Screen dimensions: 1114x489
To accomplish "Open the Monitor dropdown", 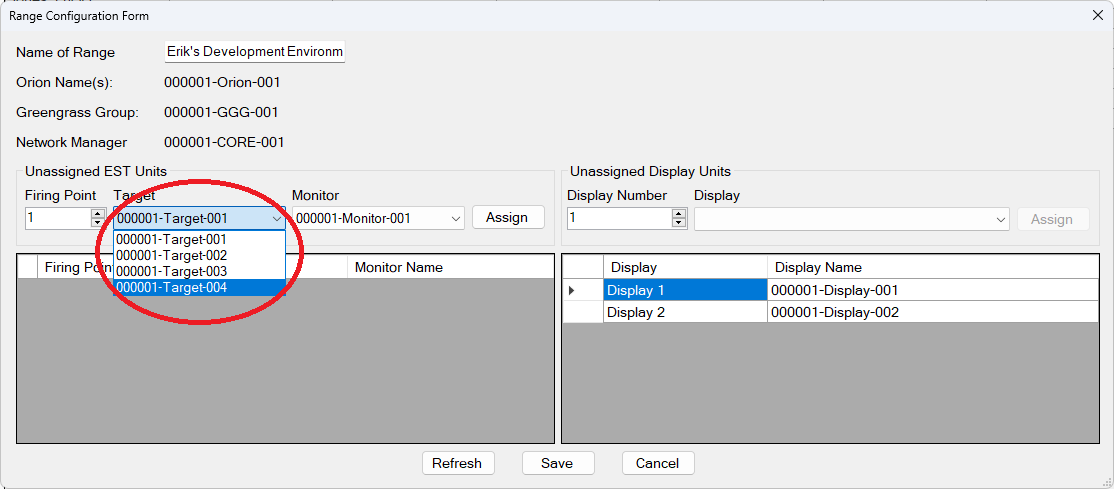I will point(456,218).
